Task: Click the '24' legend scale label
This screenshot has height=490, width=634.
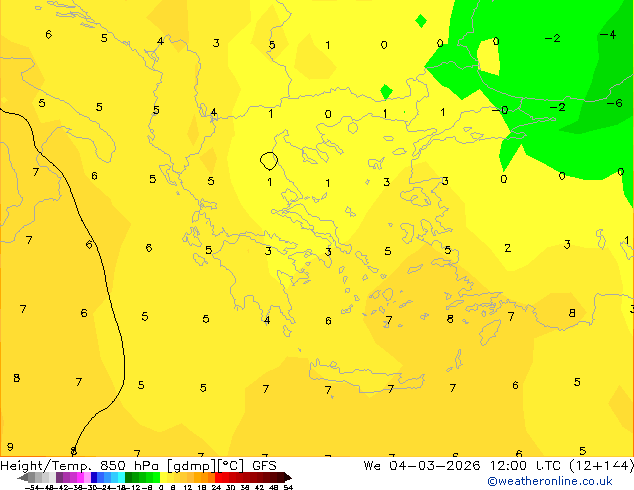Action: coord(216,487)
